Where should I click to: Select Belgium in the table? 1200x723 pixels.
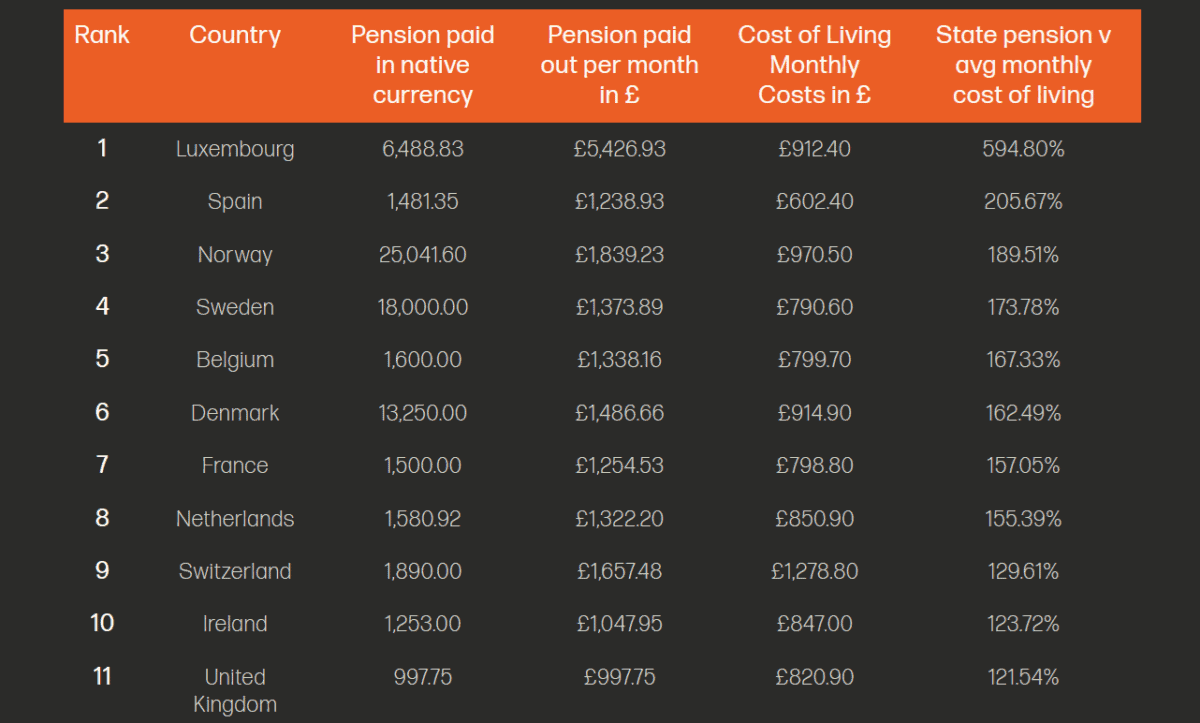(235, 360)
